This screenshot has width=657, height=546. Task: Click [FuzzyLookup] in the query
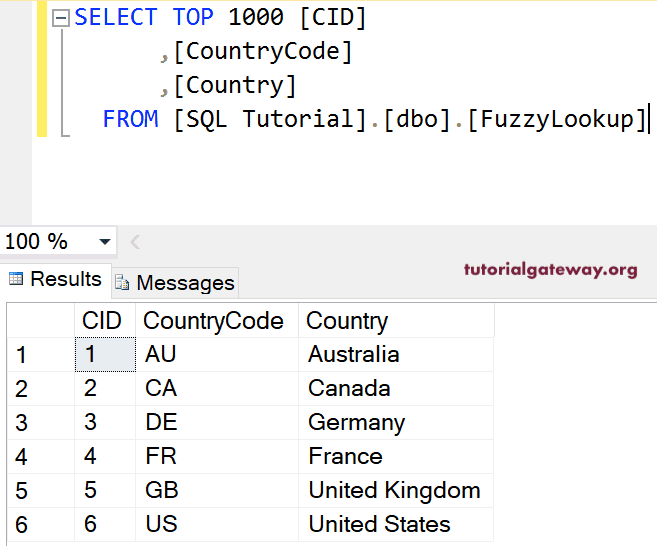(557, 120)
